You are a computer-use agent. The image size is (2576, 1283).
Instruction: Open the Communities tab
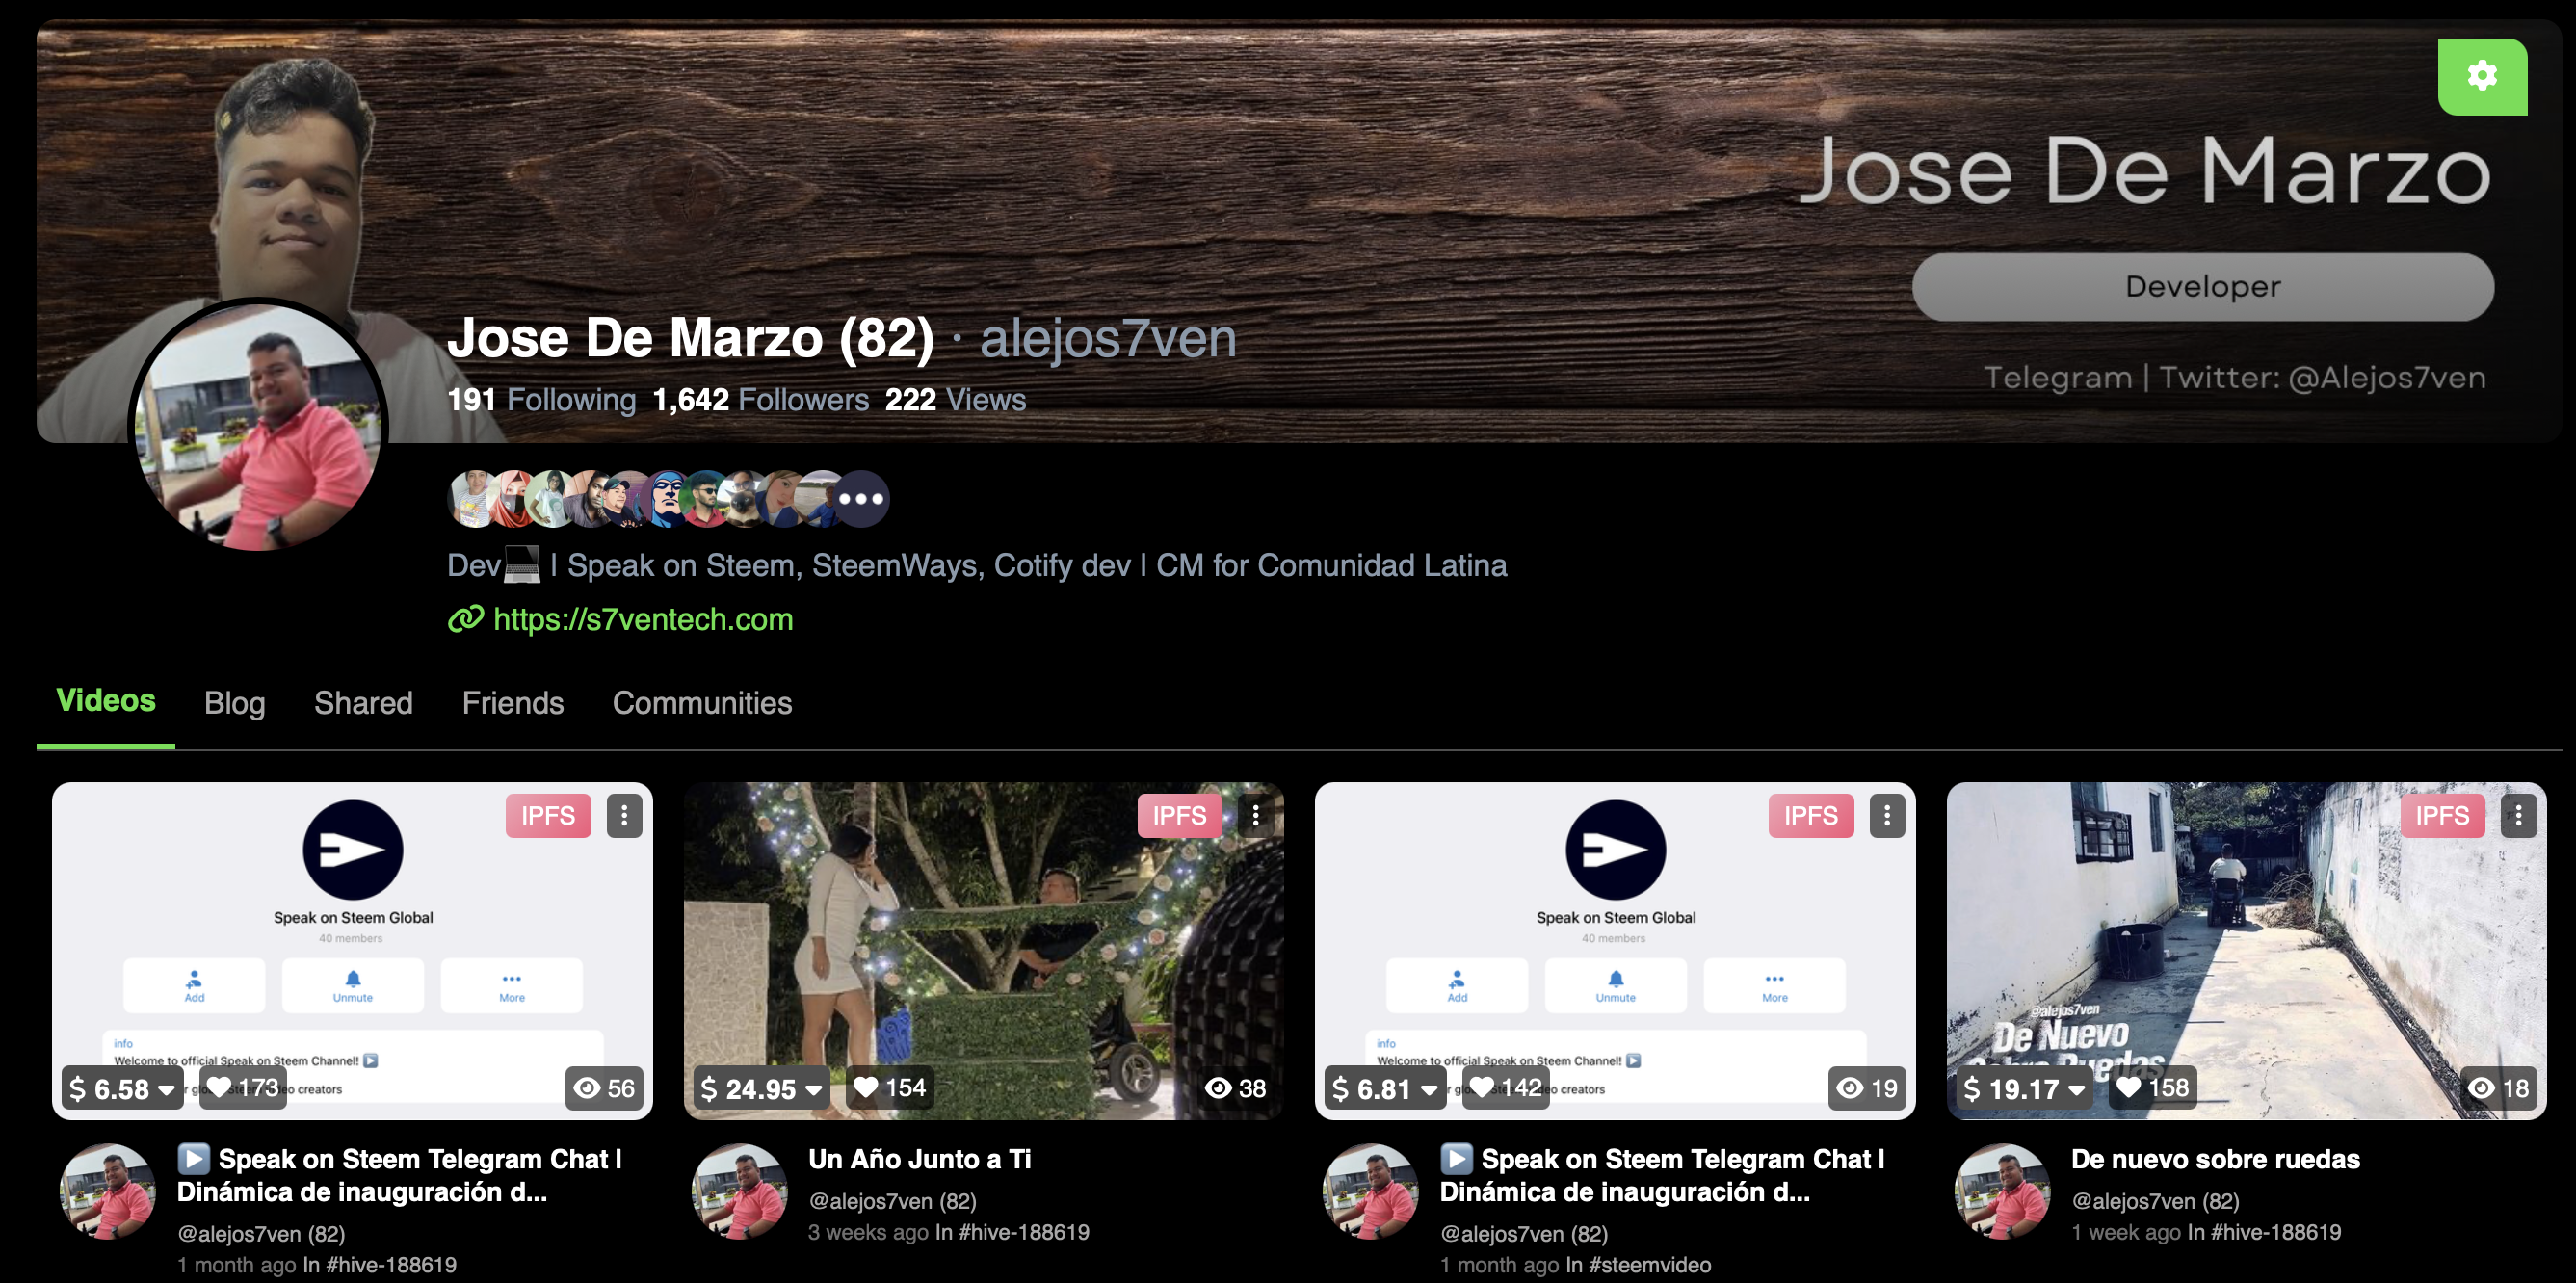tap(702, 703)
